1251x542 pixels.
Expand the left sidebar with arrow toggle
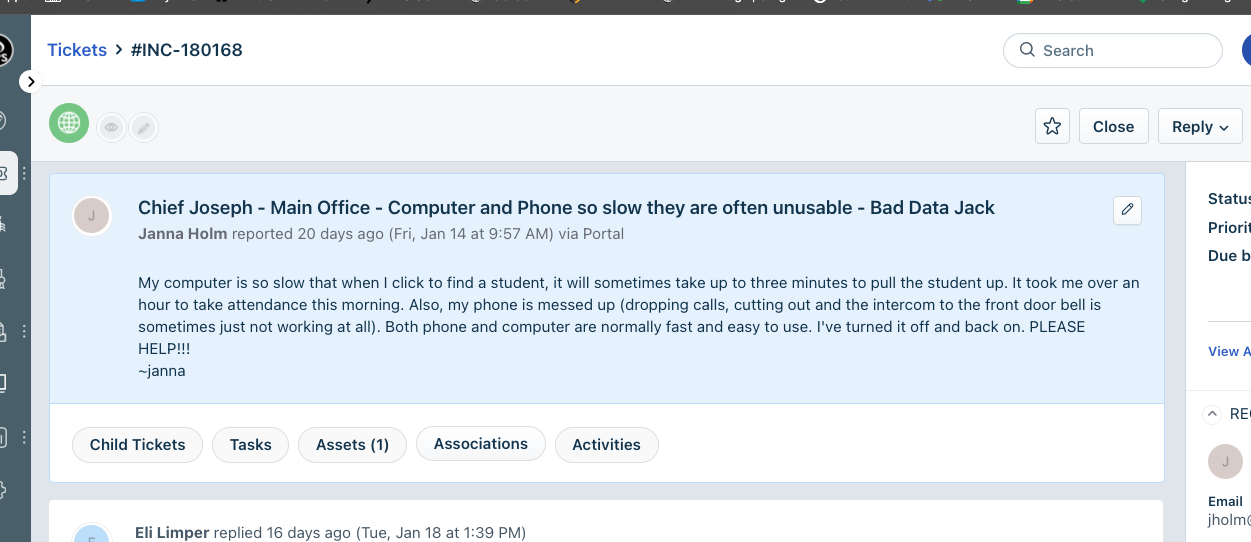[x=30, y=82]
